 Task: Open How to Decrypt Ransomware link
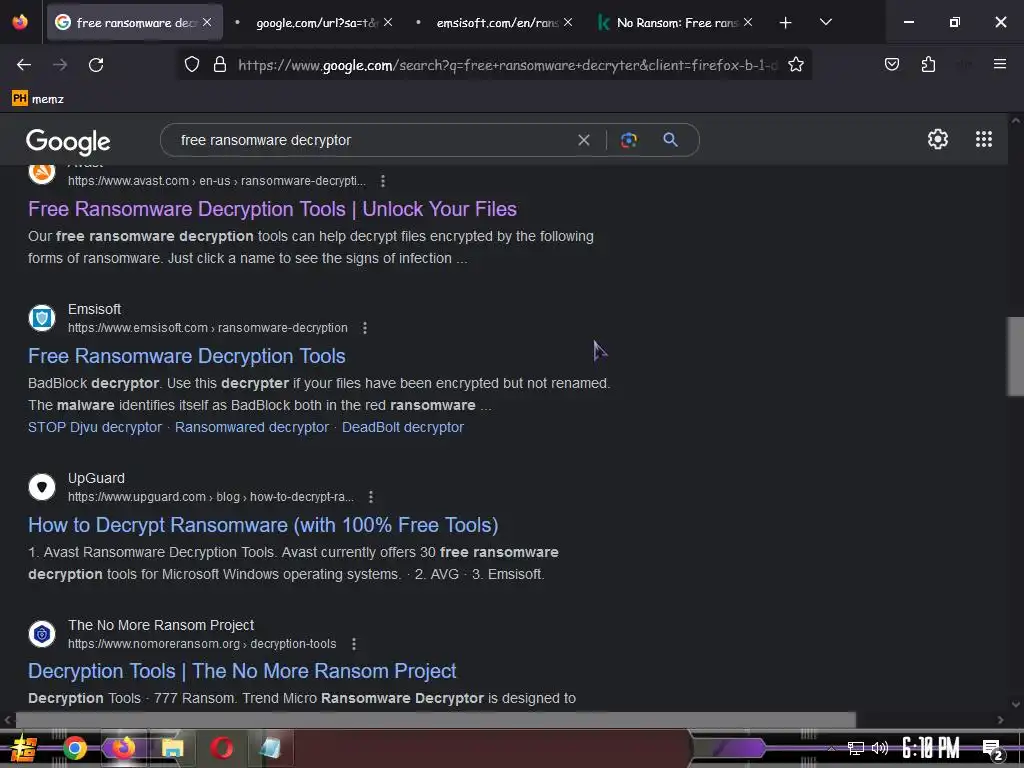263,525
